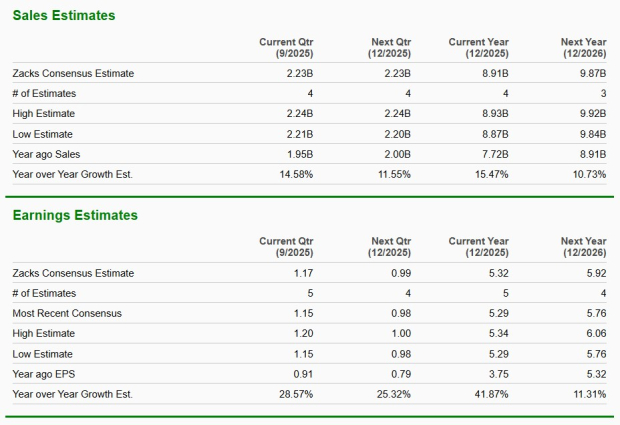Click the Zacks Consensus Estimate label under Sales
Viewport: 620px width, 425px height.
pyautogui.click(x=73, y=73)
